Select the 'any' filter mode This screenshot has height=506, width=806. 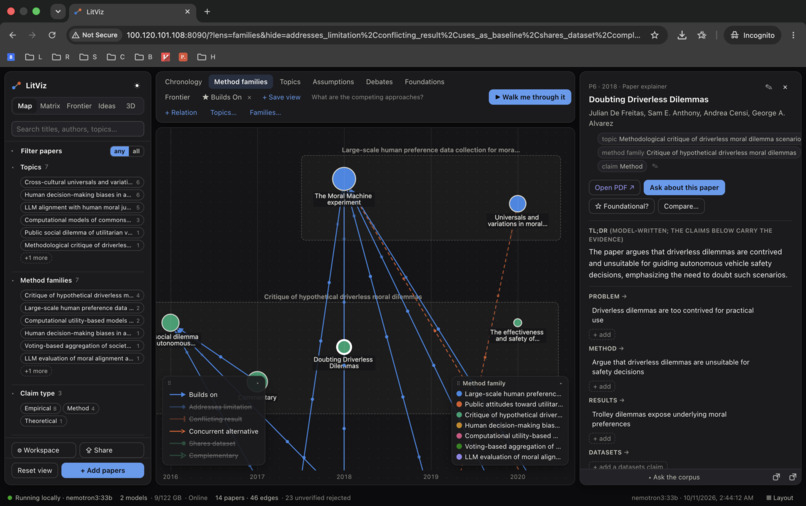click(x=119, y=151)
